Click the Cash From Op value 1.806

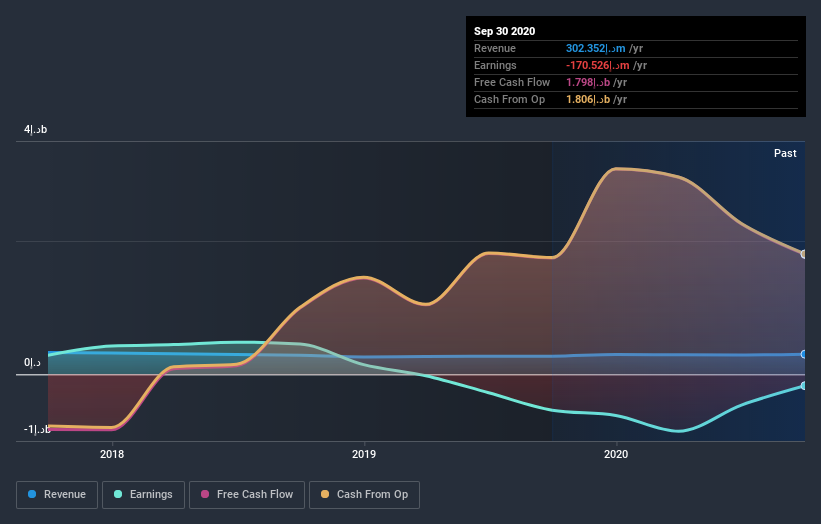588,99
